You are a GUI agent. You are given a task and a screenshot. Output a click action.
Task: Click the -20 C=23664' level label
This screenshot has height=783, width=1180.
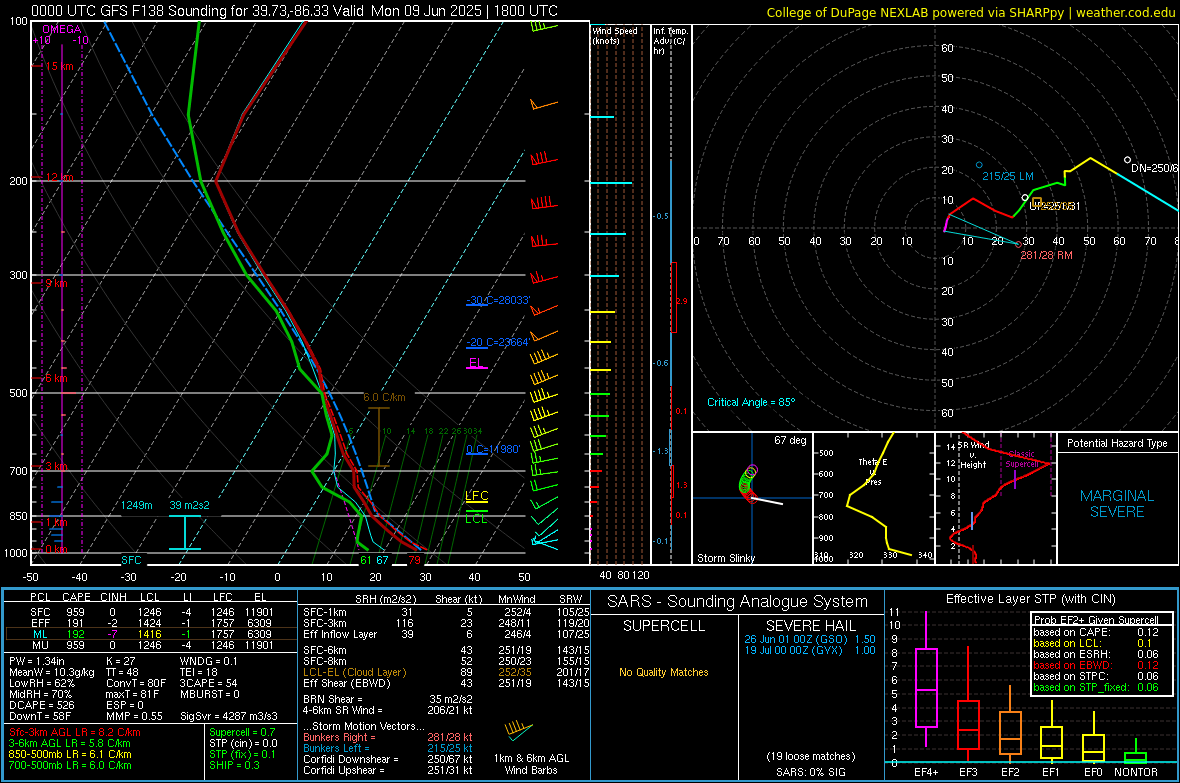point(498,342)
